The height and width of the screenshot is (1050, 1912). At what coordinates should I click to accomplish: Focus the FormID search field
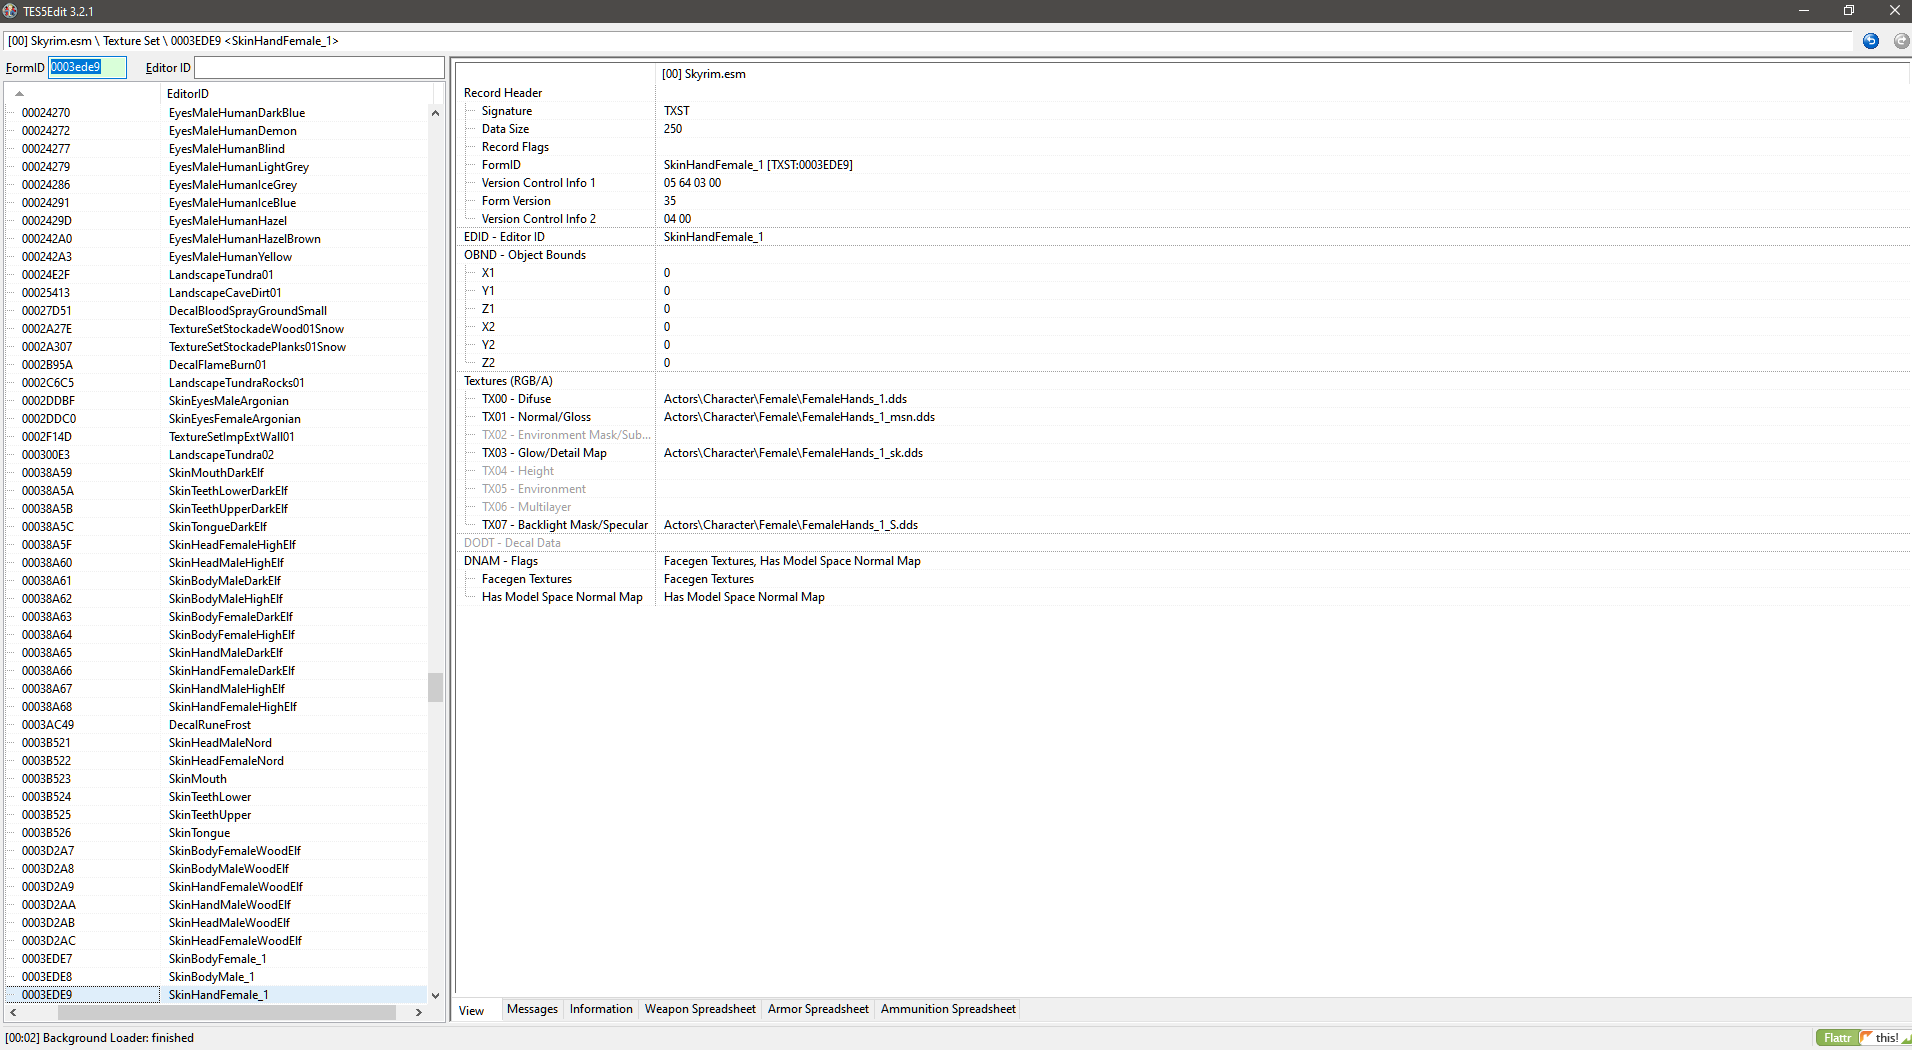click(87, 67)
